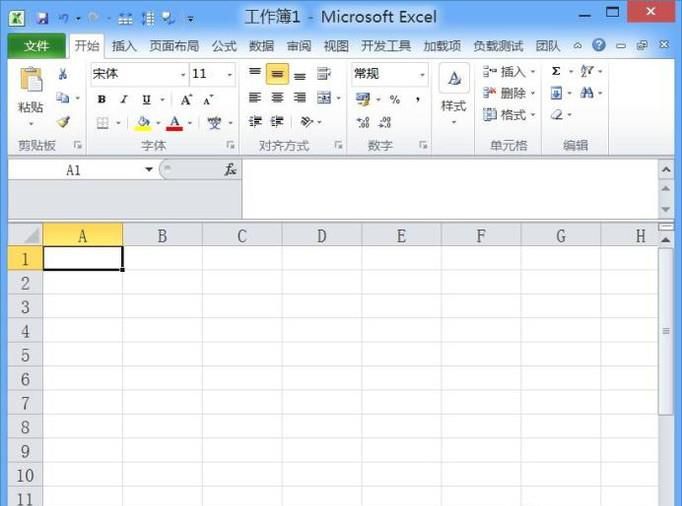The height and width of the screenshot is (506, 682).
Task: Toggle bold formatting
Action: 102,99
